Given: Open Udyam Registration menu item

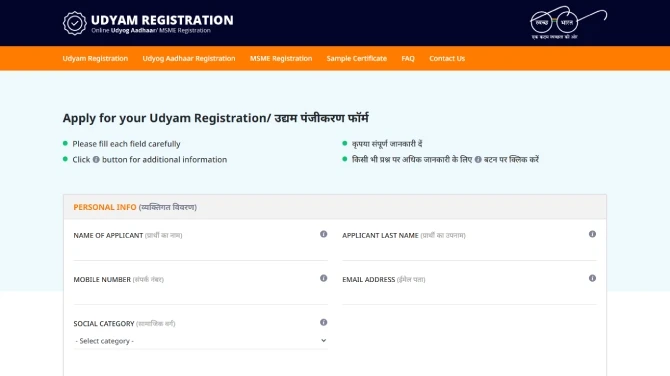Looking at the screenshot, I should tap(95, 59).
